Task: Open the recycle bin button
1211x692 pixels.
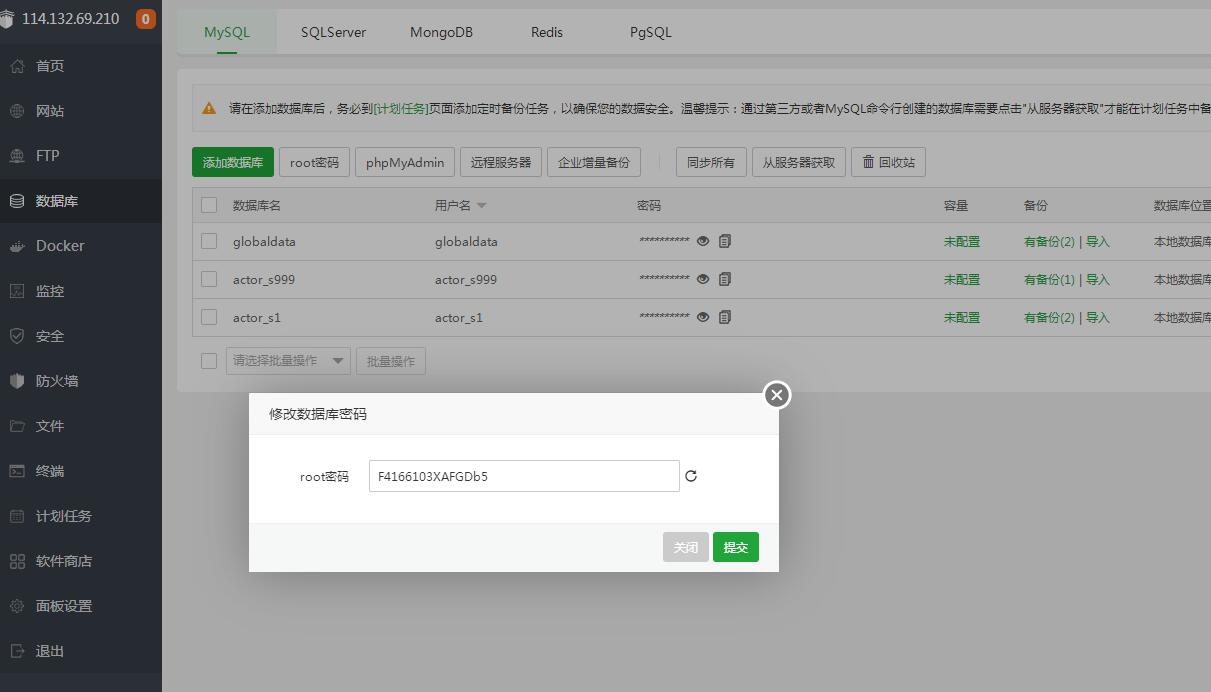Action: pos(888,162)
